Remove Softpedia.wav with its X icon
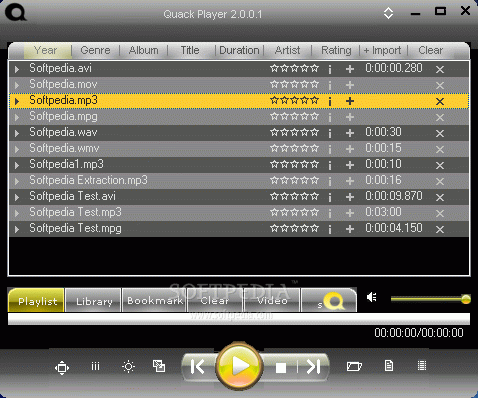The height and width of the screenshot is (398, 478). pyautogui.click(x=440, y=133)
